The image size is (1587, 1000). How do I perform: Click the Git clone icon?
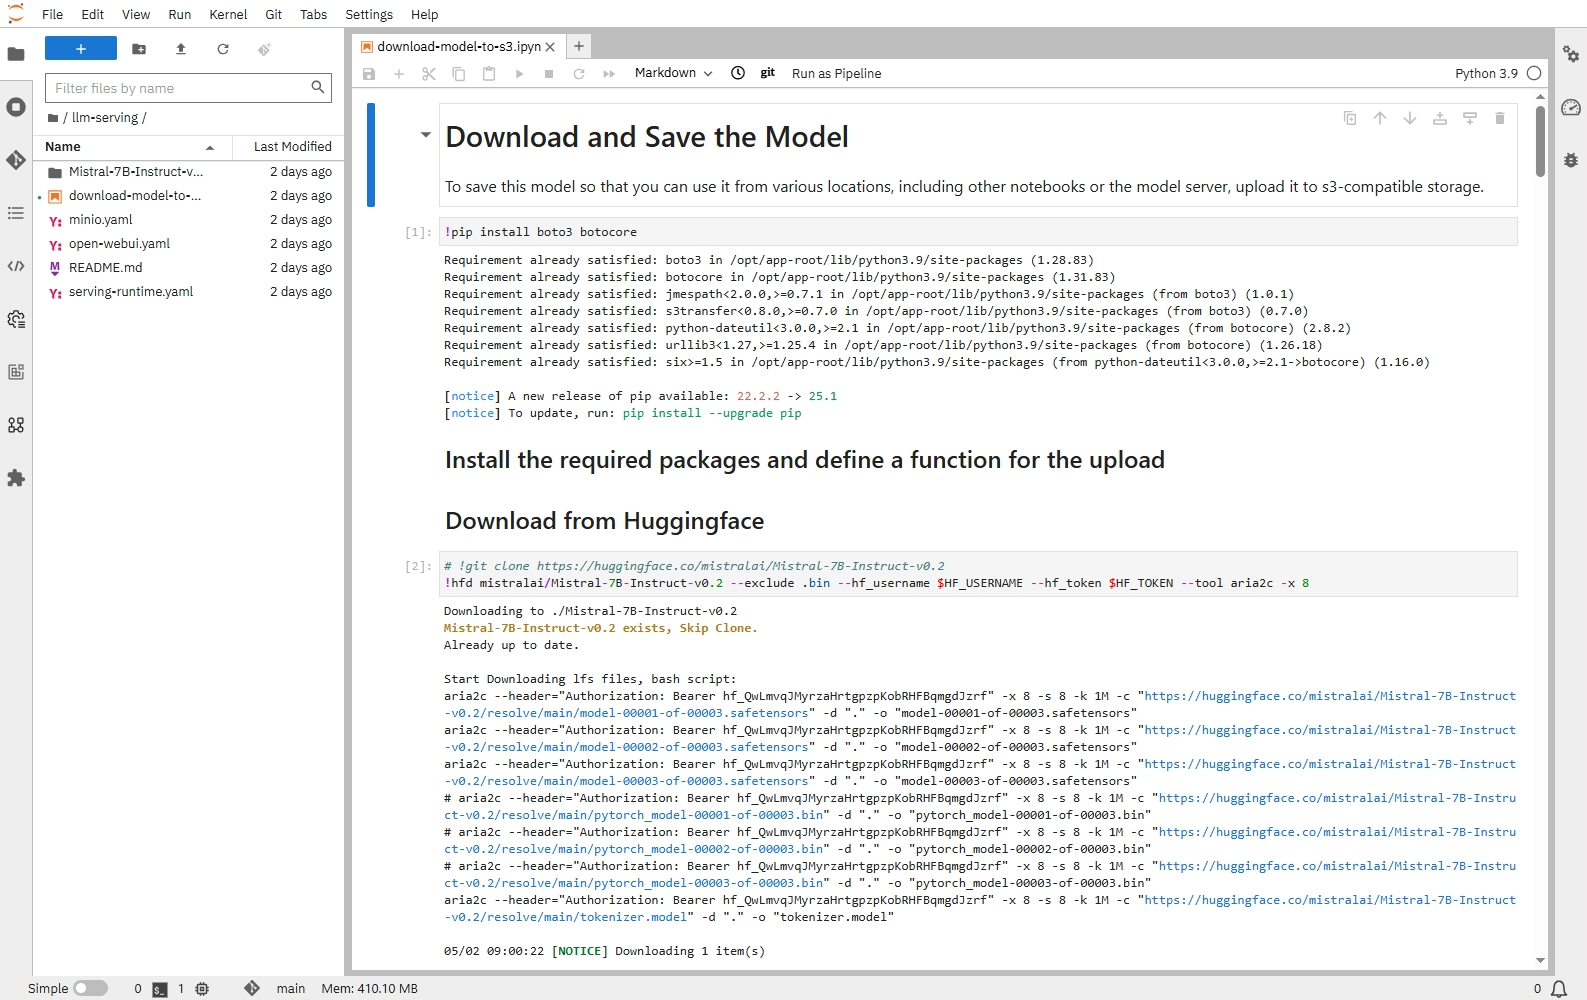(x=264, y=49)
